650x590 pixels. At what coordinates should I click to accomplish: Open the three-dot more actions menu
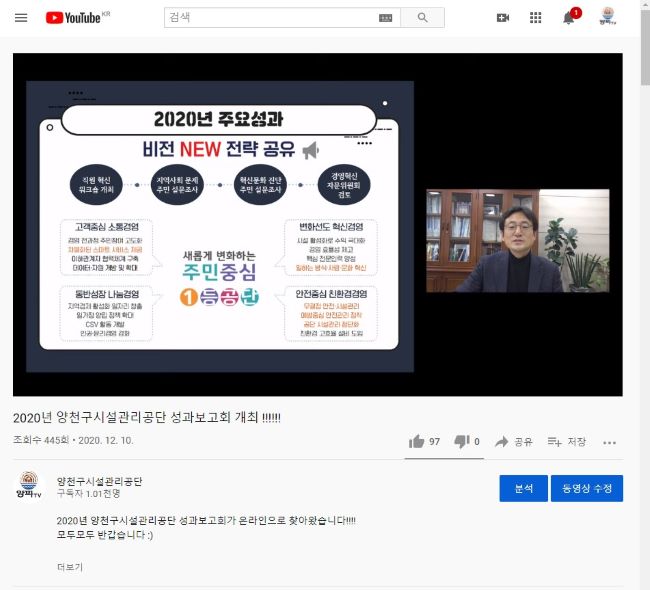coord(609,443)
